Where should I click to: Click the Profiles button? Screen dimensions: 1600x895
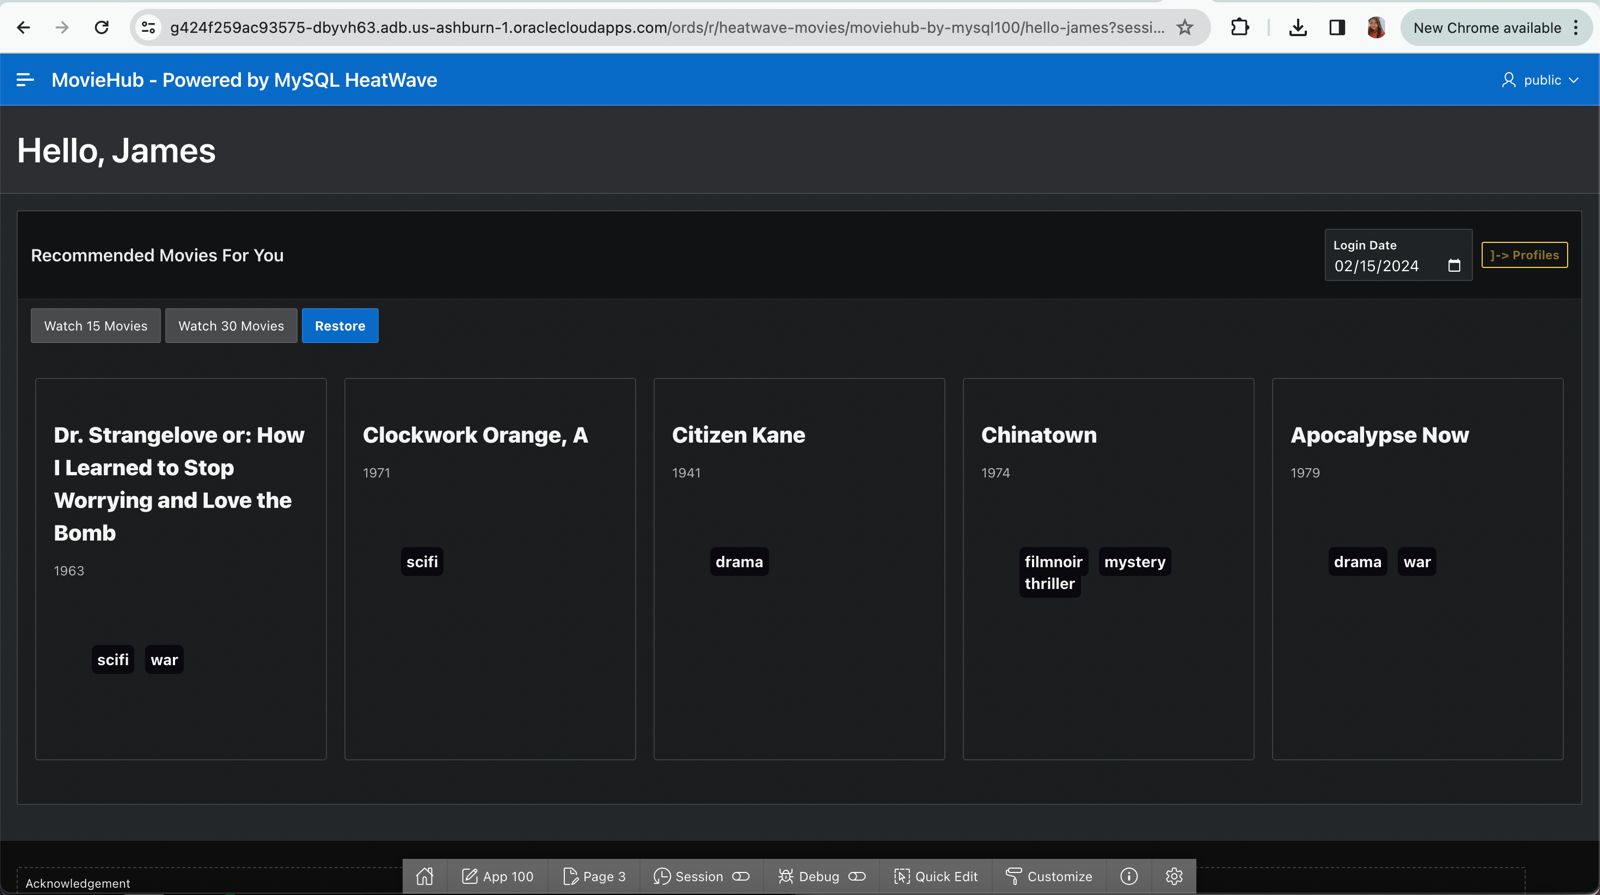[x=1524, y=255]
